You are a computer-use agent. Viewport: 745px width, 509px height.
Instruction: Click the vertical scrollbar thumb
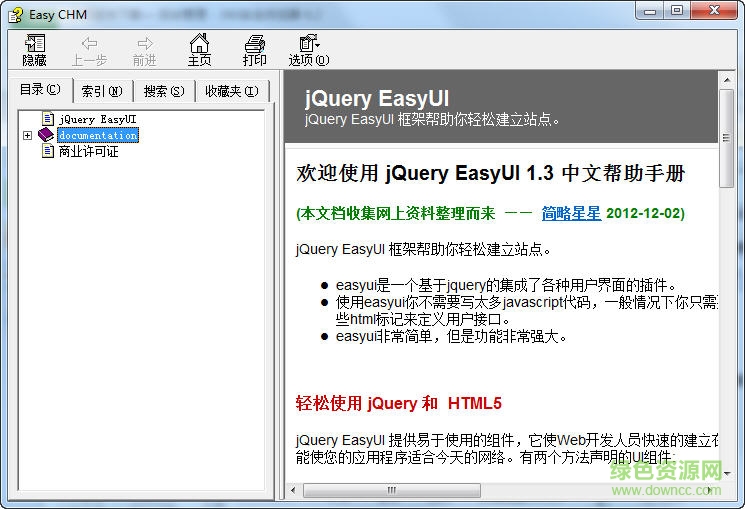[x=726, y=138]
